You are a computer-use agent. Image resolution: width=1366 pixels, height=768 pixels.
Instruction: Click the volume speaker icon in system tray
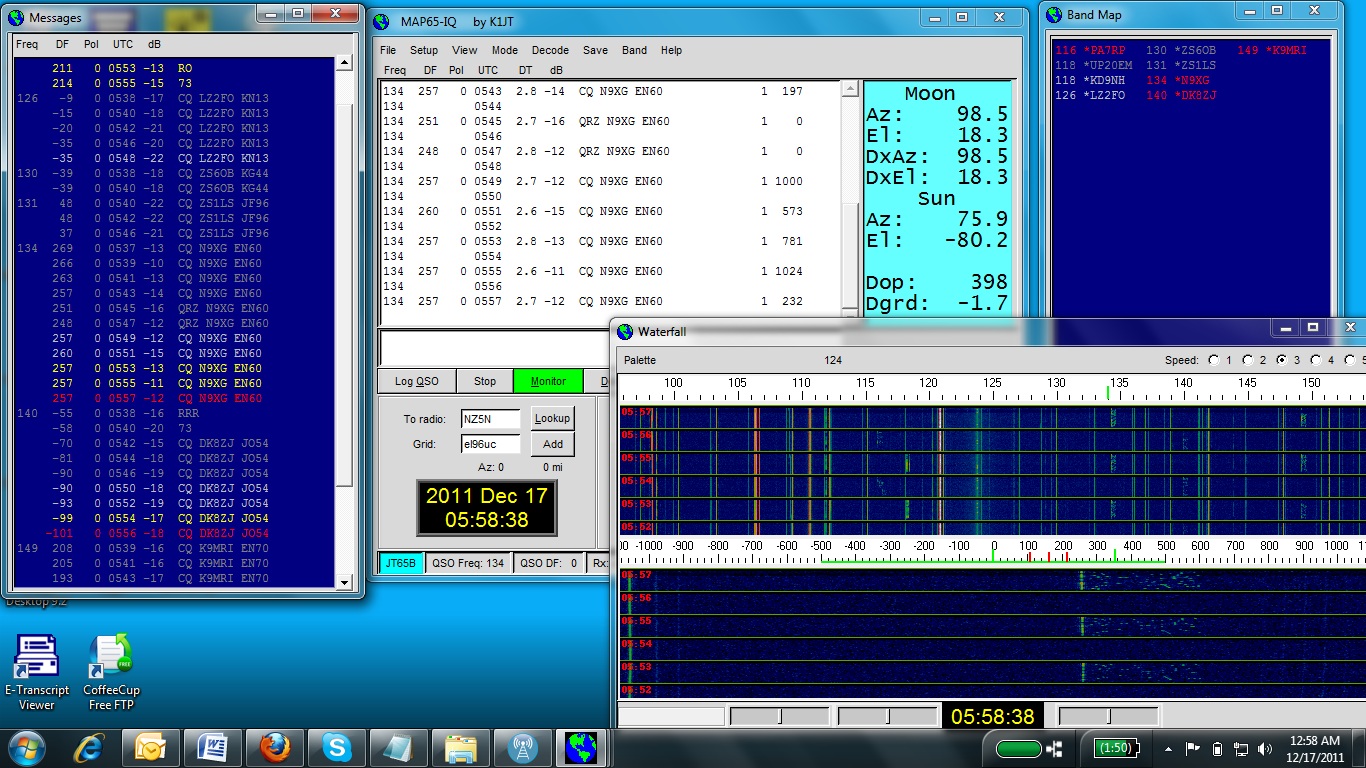point(1265,748)
